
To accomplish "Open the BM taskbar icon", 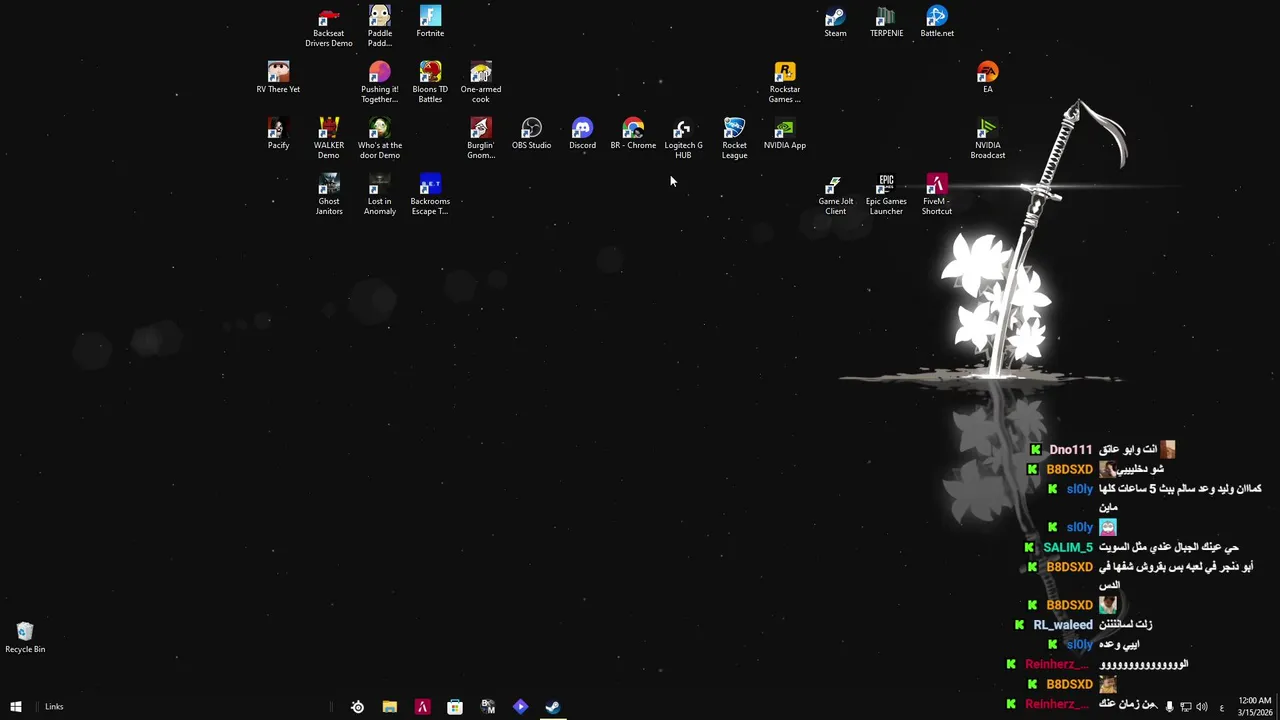I will click(488, 707).
